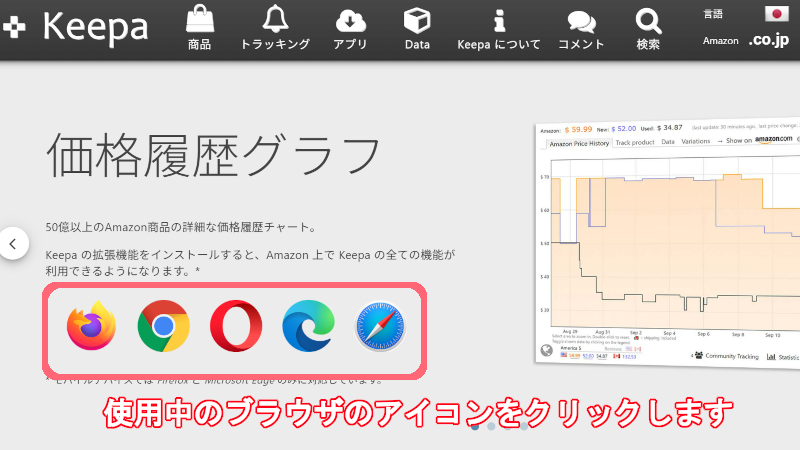Viewport: 800px width, 450px height.
Task: Click the price history graph preview image
Action: pos(668,245)
